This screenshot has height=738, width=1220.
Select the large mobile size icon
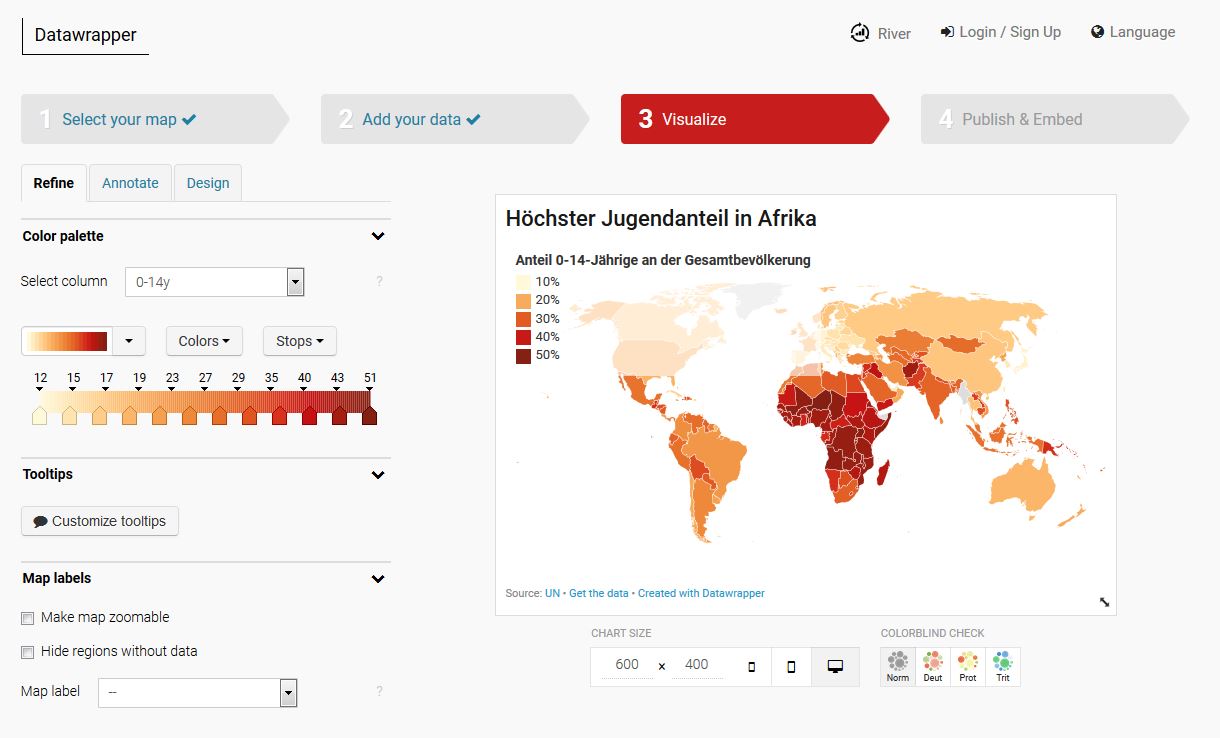point(791,666)
